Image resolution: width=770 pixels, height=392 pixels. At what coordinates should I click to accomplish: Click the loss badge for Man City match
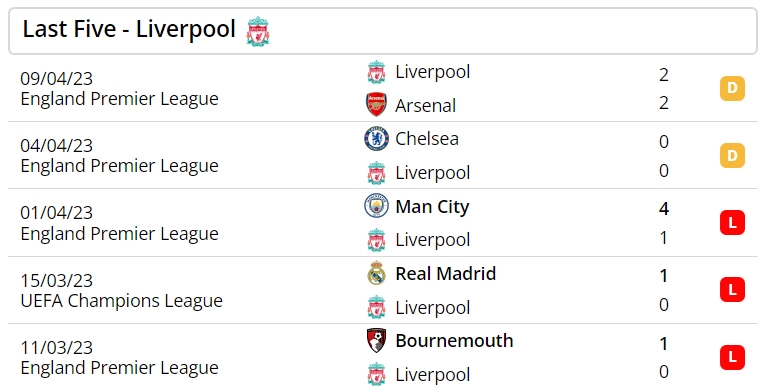pyautogui.click(x=732, y=223)
